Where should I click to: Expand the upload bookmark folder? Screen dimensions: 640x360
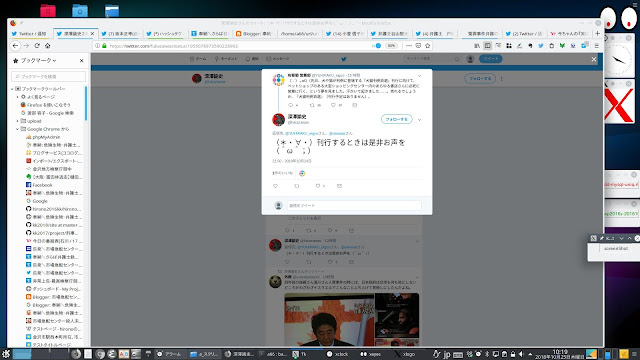tap(18, 121)
